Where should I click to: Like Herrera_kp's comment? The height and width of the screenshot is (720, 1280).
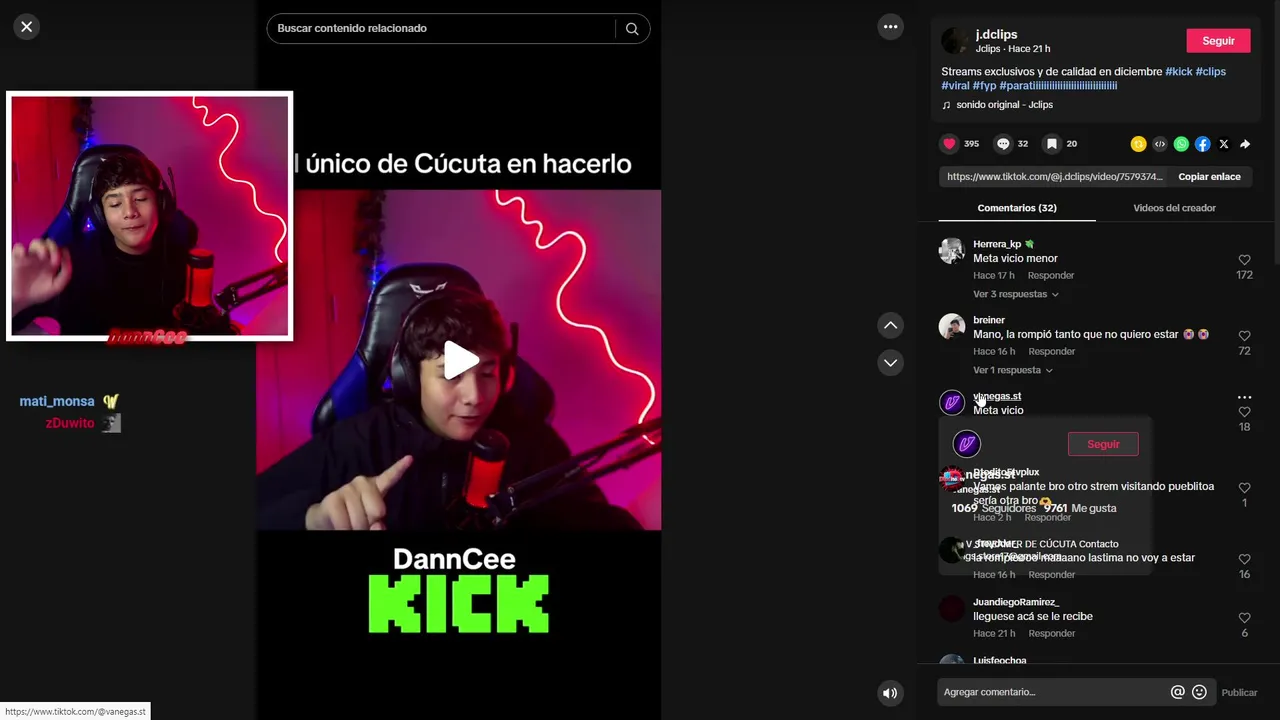(1244, 260)
